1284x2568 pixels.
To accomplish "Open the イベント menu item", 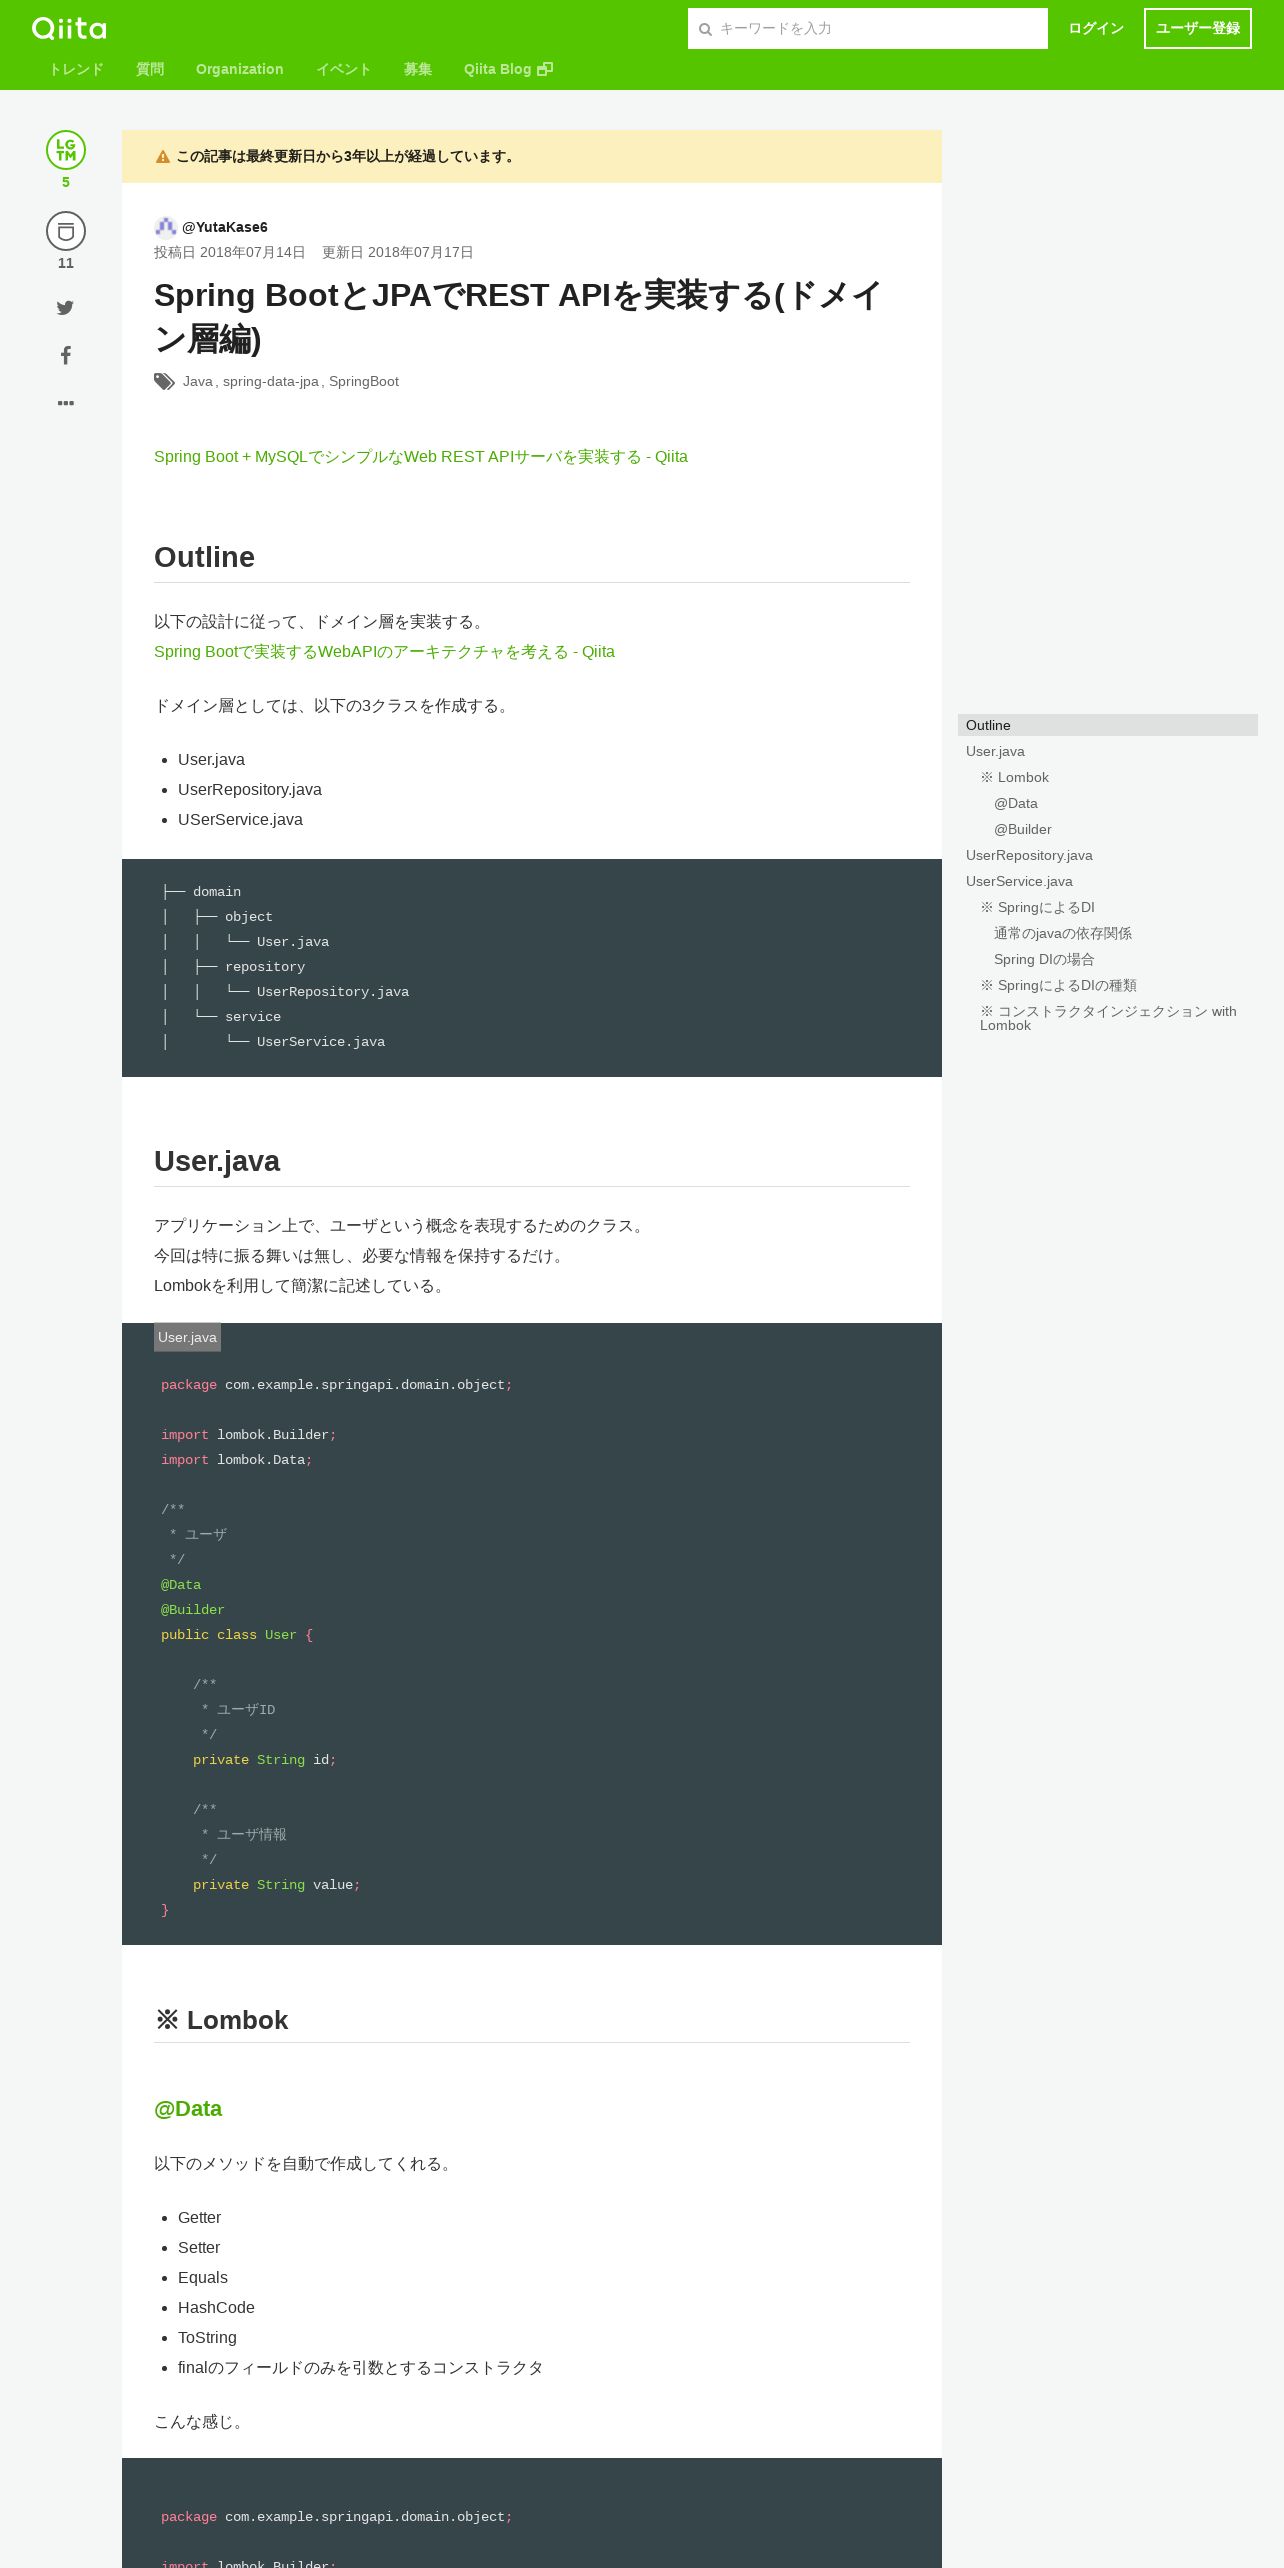I will tap(344, 69).
